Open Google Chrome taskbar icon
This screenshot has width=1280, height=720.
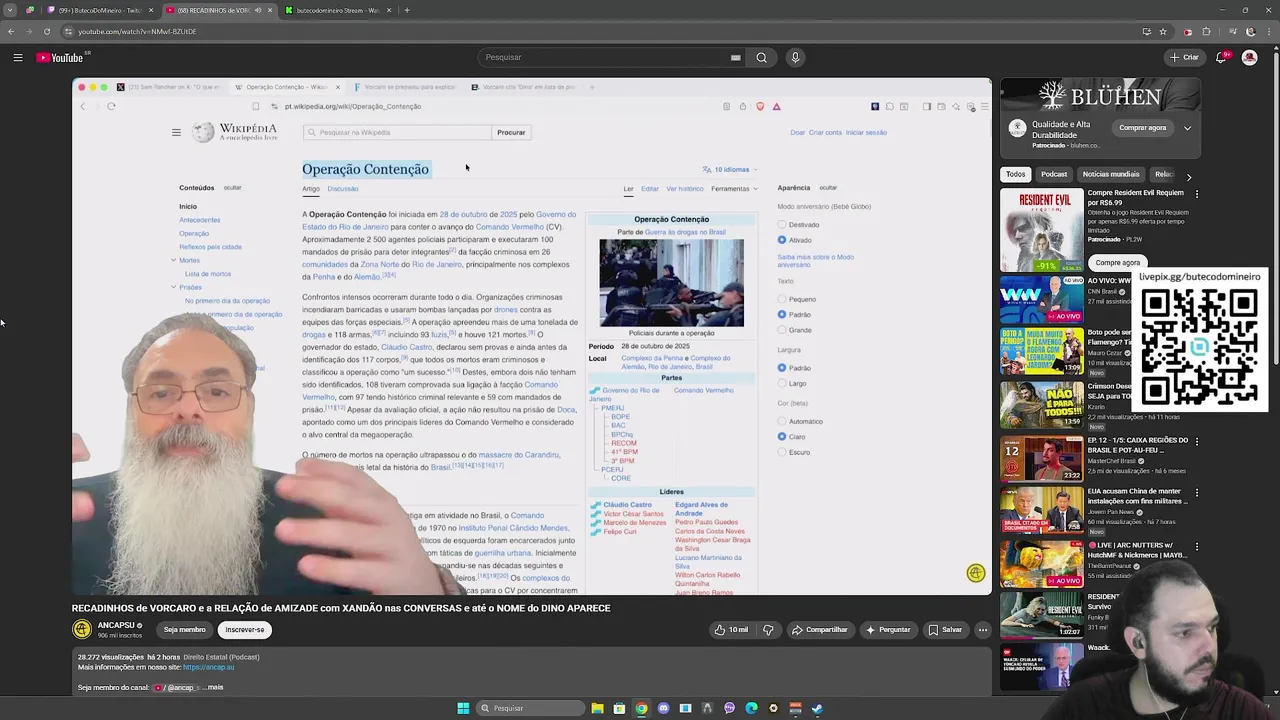[641, 708]
